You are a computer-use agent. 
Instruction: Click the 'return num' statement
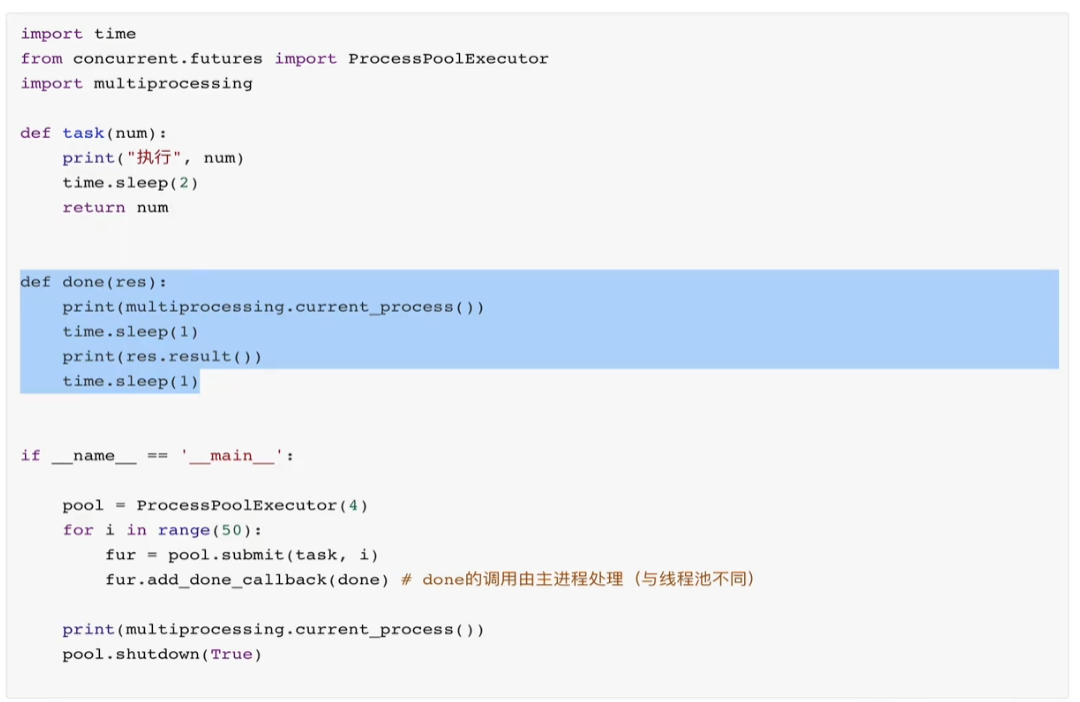click(115, 207)
